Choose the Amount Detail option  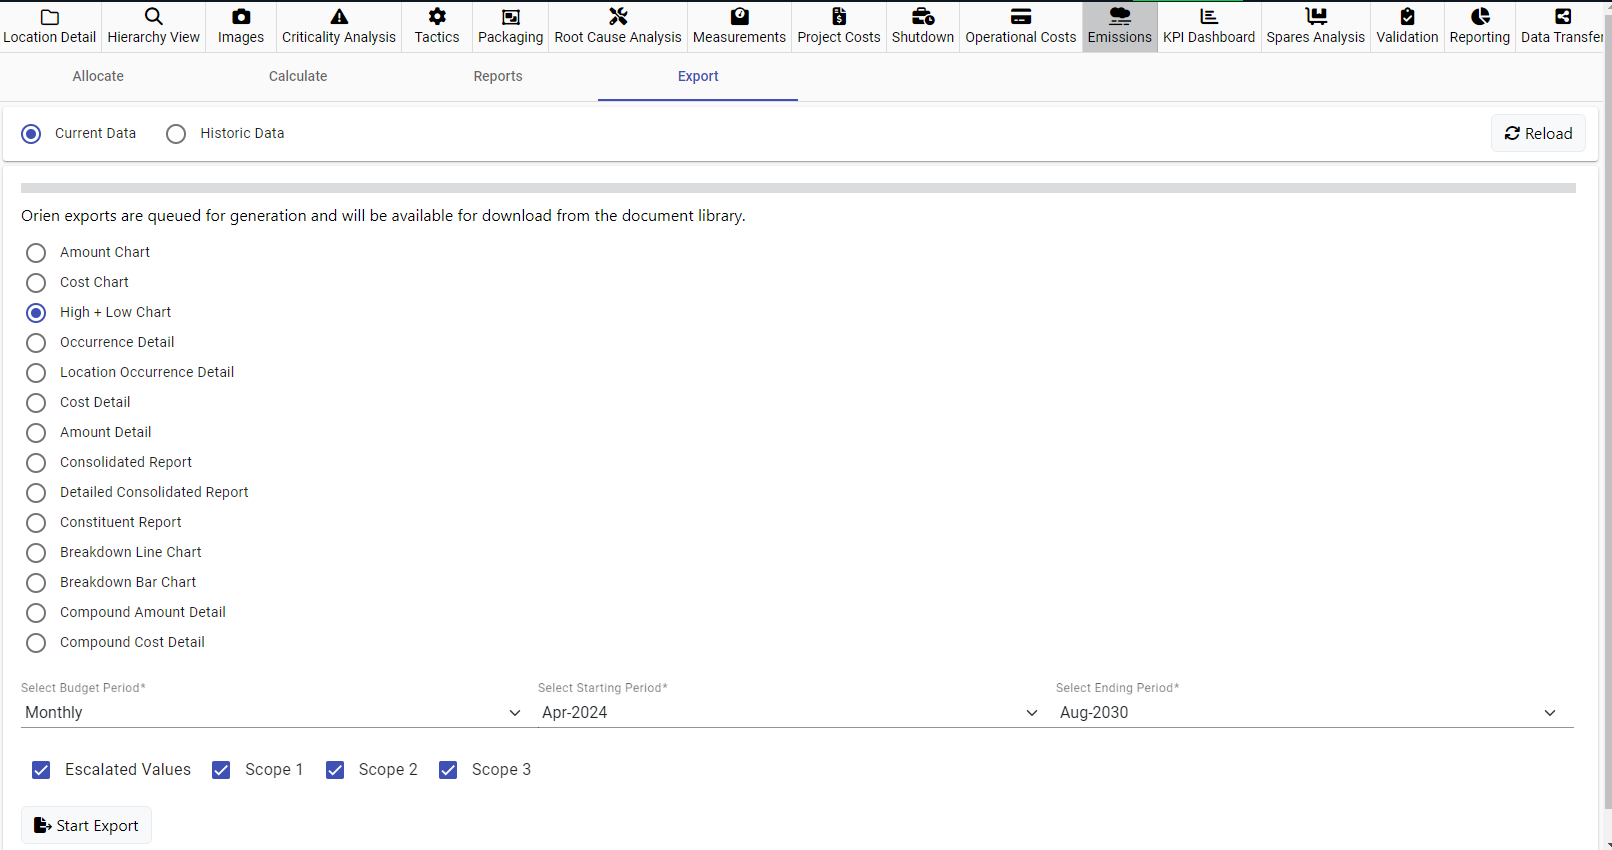(x=36, y=433)
